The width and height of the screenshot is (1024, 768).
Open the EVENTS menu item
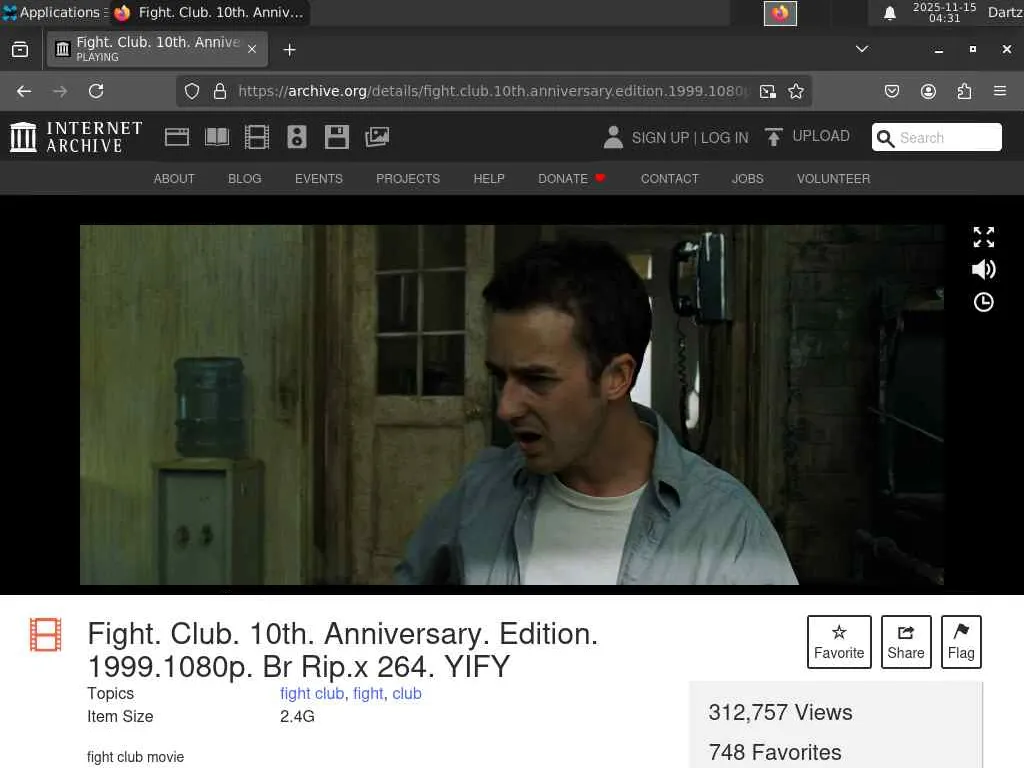pos(319,178)
